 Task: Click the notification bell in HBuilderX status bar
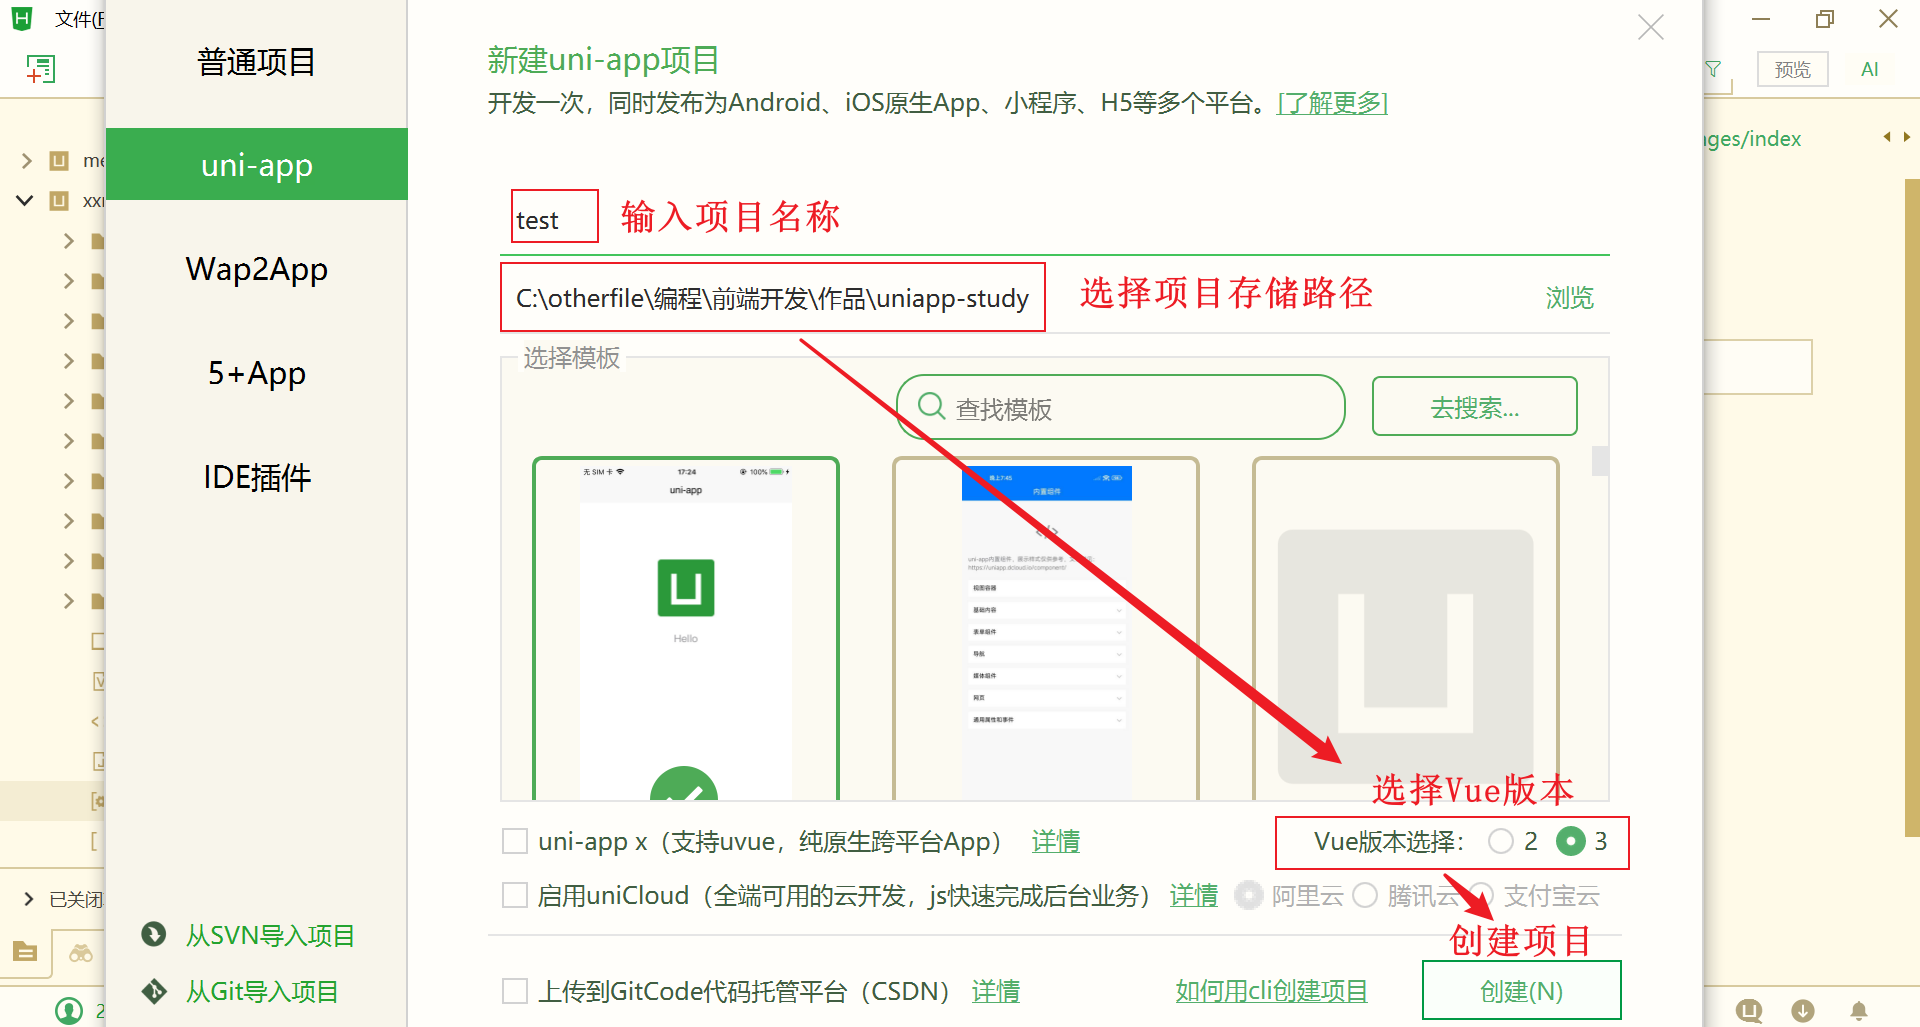click(1858, 1011)
